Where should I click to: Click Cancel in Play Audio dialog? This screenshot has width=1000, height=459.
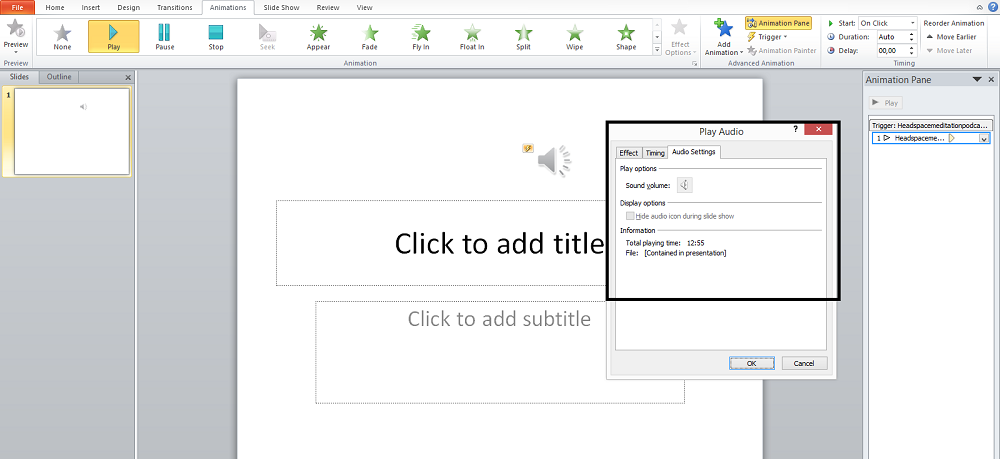pyautogui.click(x=804, y=363)
